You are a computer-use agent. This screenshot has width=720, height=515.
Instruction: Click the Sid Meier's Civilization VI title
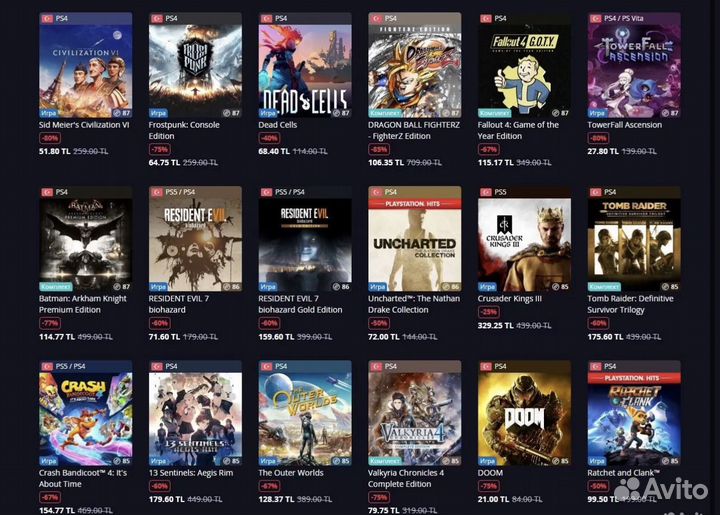point(84,125)
